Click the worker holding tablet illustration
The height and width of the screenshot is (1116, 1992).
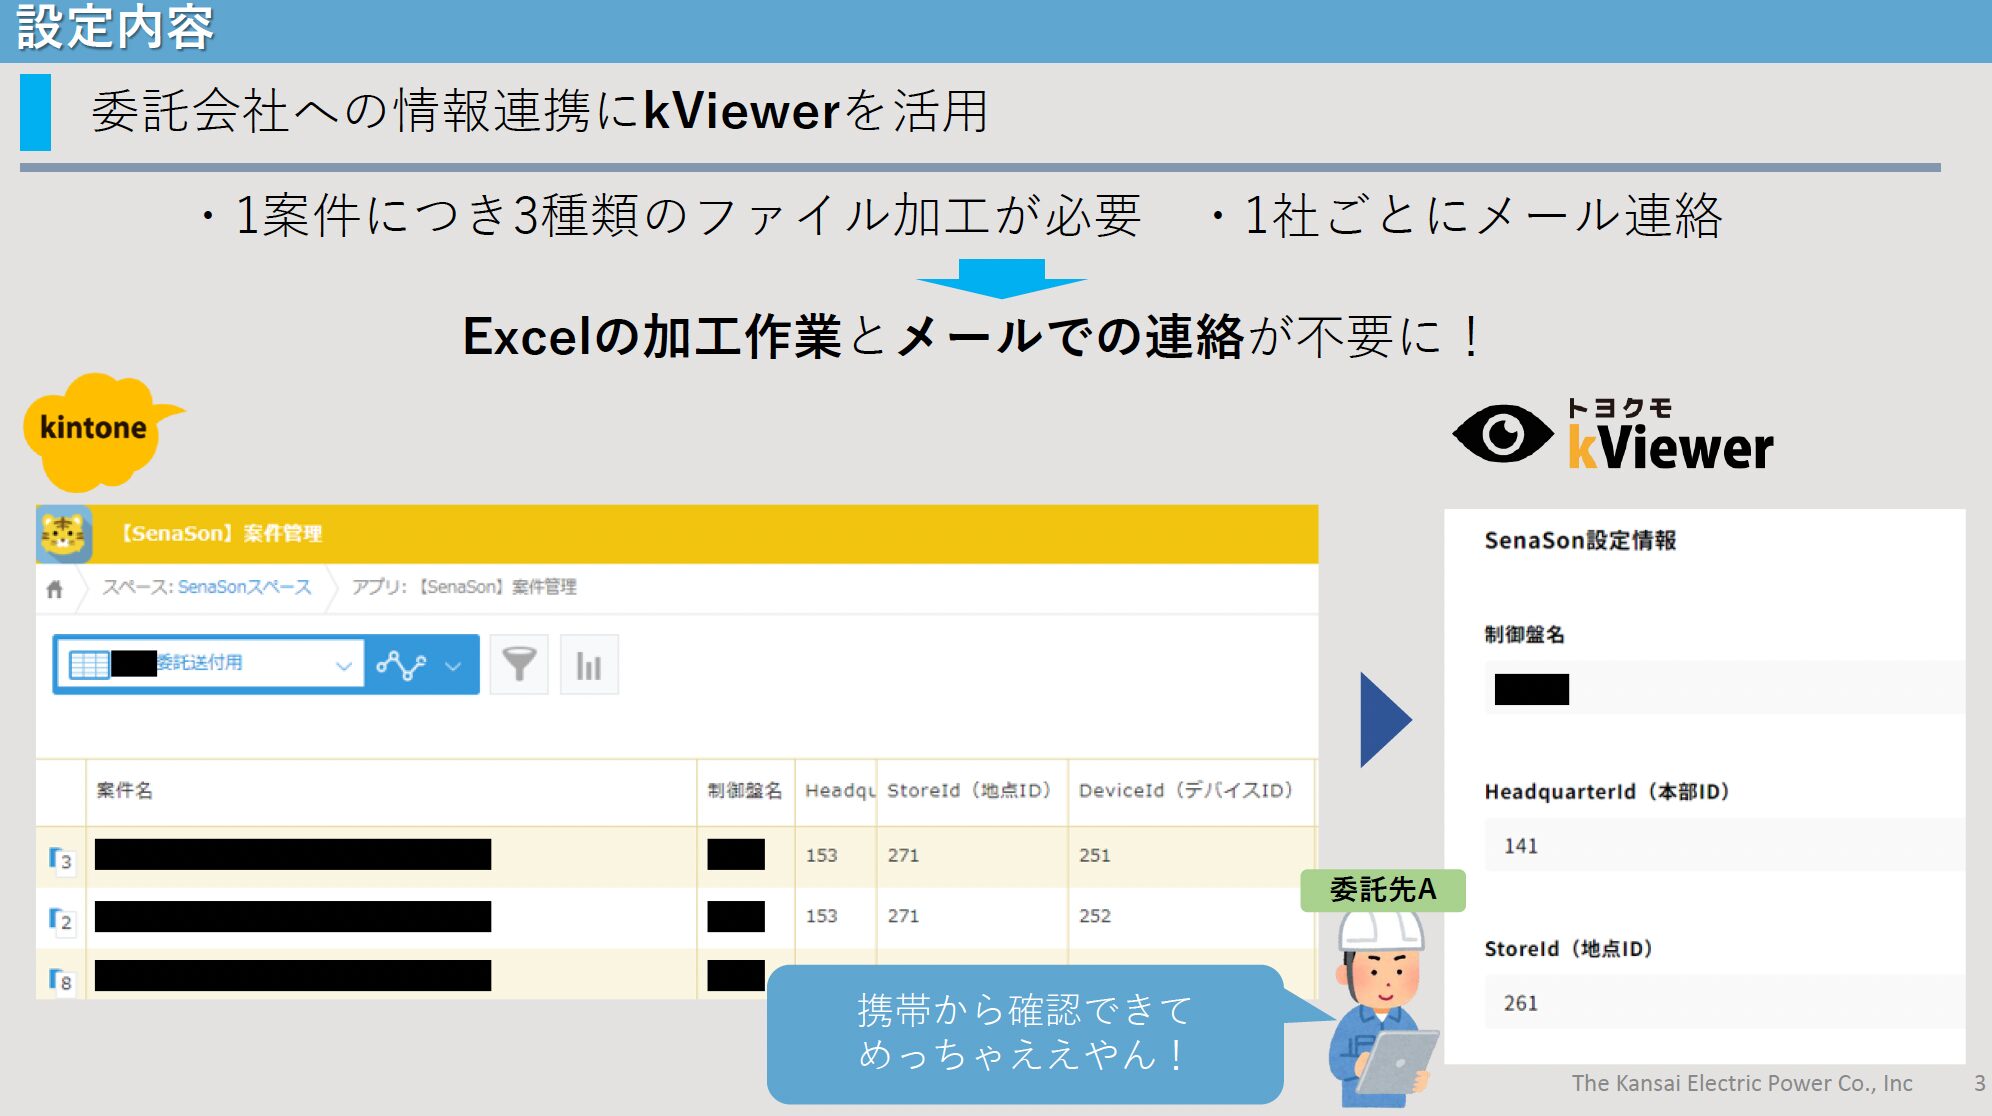tap(1384, 1008)
